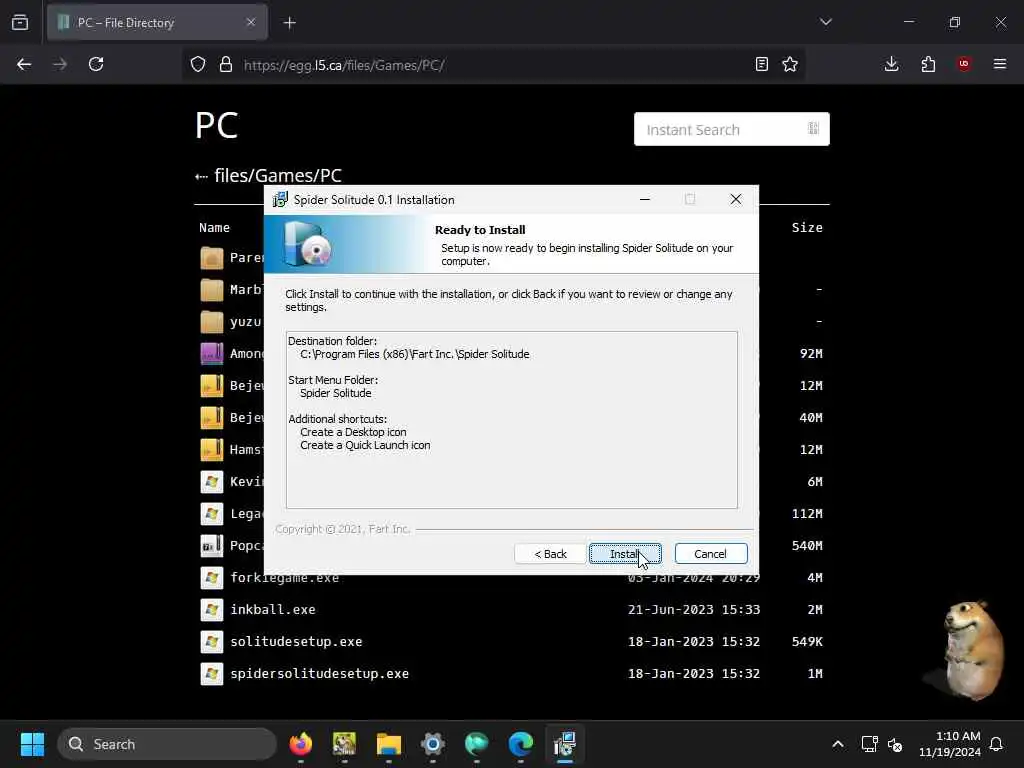Go back one page in the browser
This screenshot has height=768, width=1024.
24,64
